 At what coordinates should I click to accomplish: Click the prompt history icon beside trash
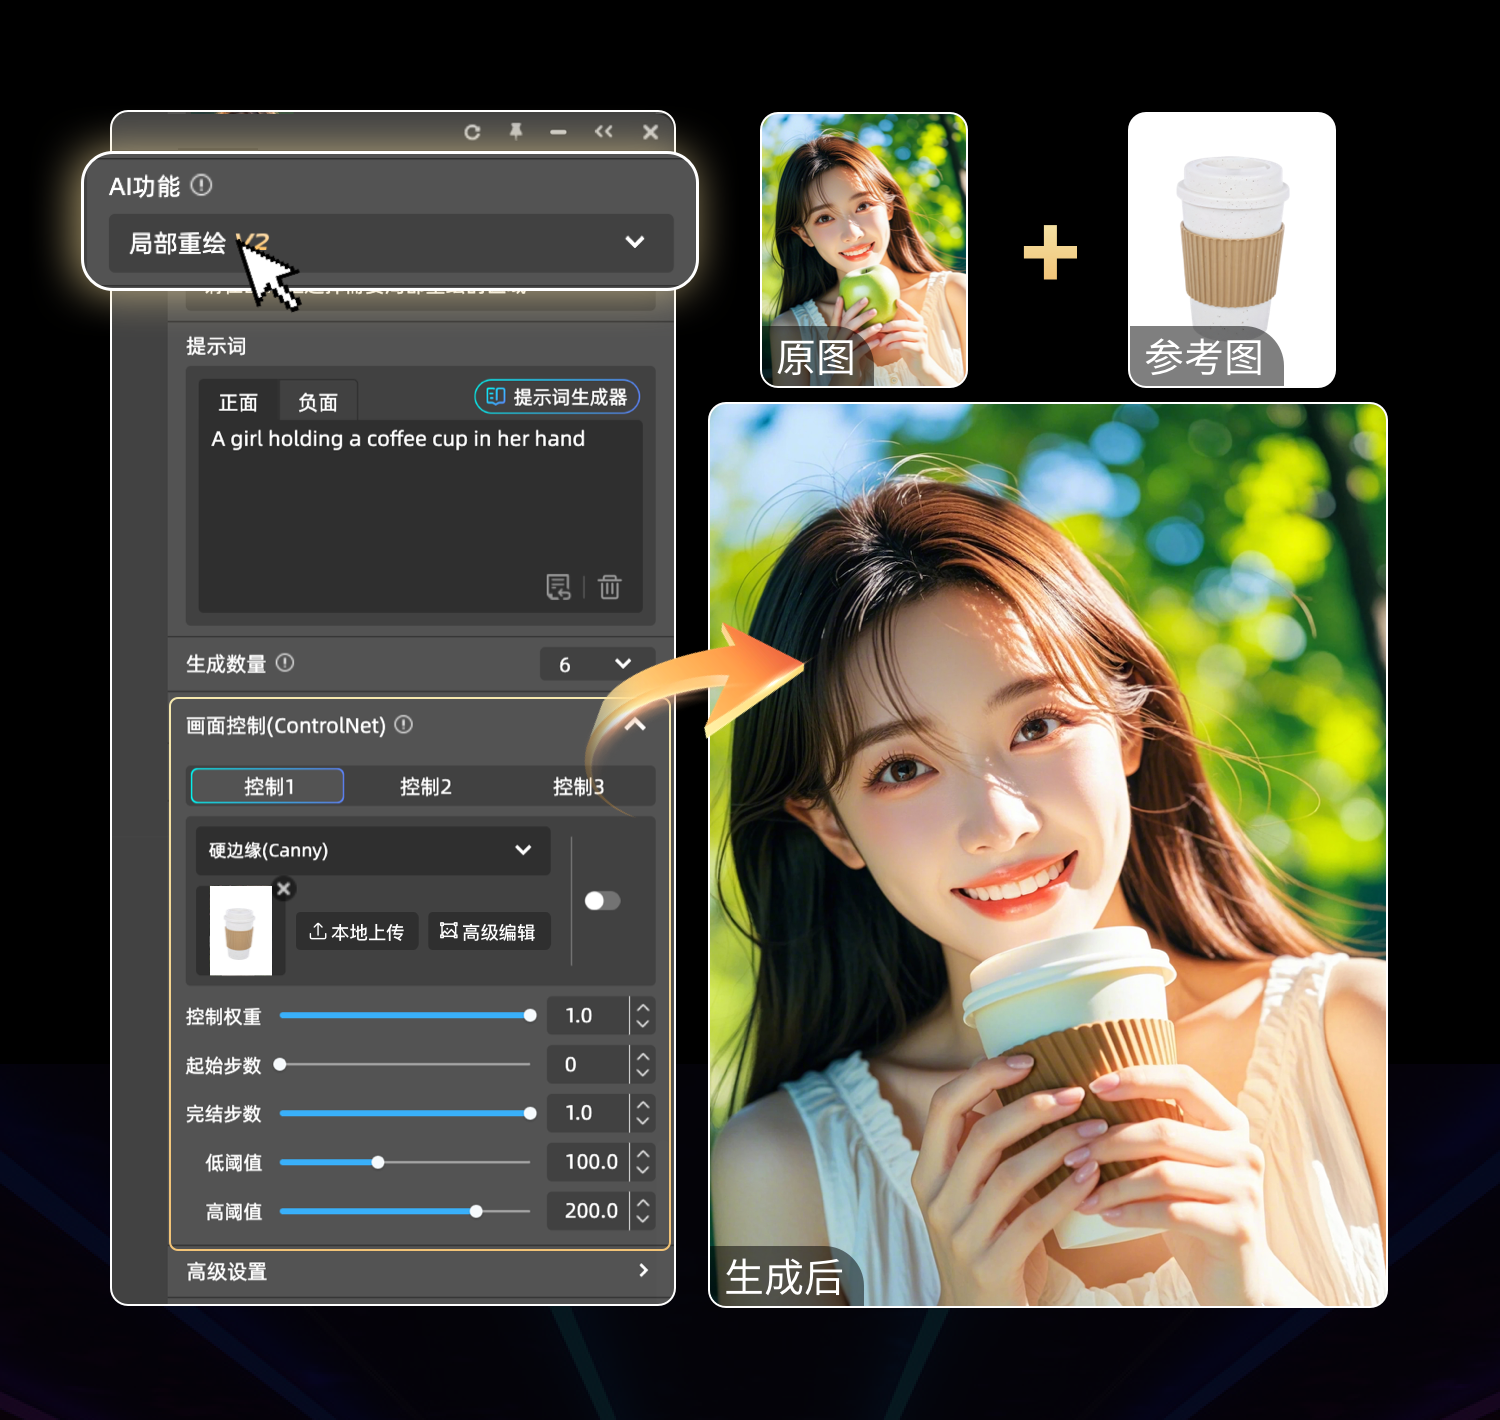click(x=558, y=587)
